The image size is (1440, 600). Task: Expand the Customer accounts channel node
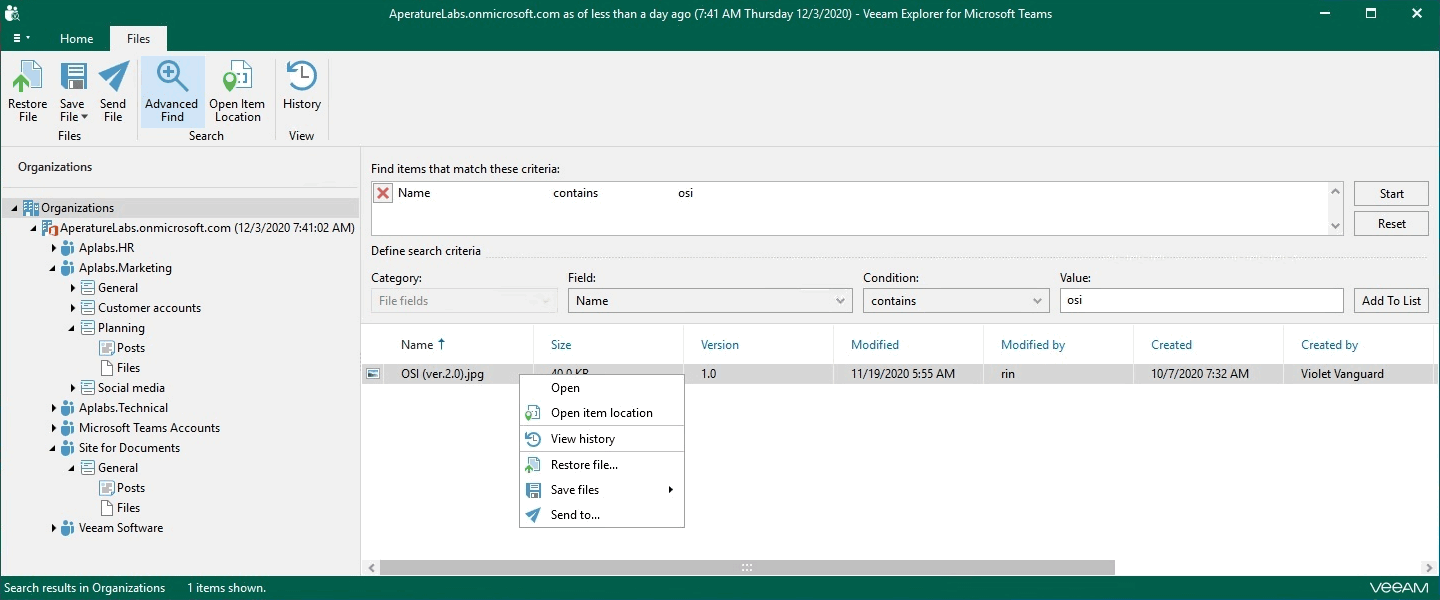[73, 308]
